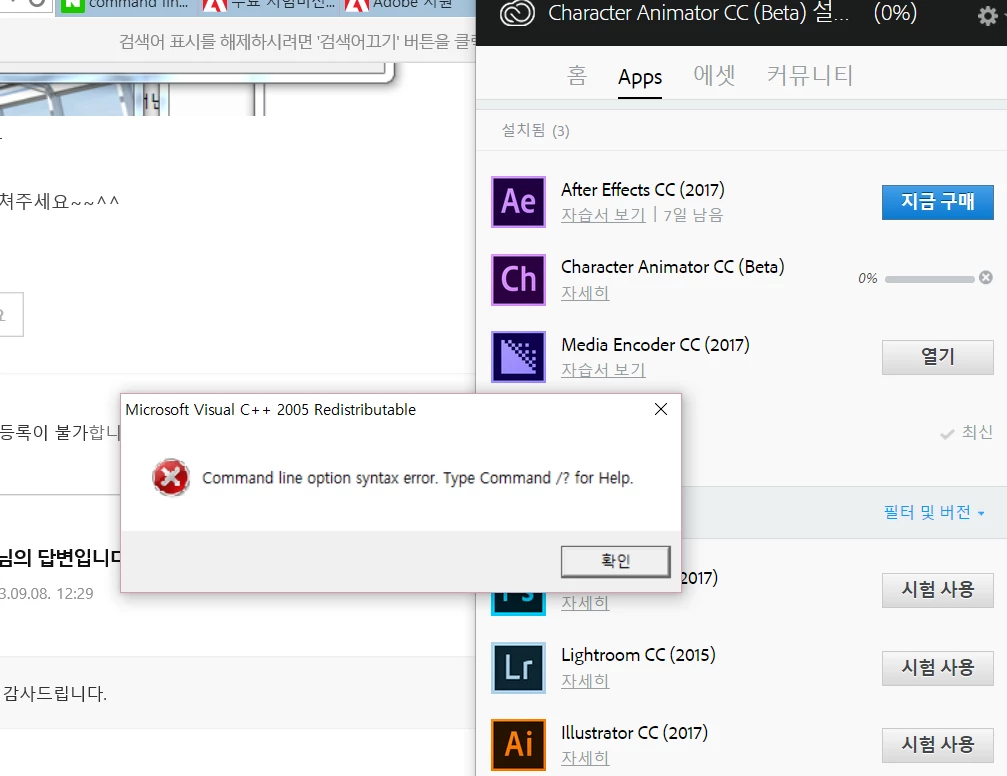
Task: Click the '7일 남음' trial text
Action: click(693, 215)
